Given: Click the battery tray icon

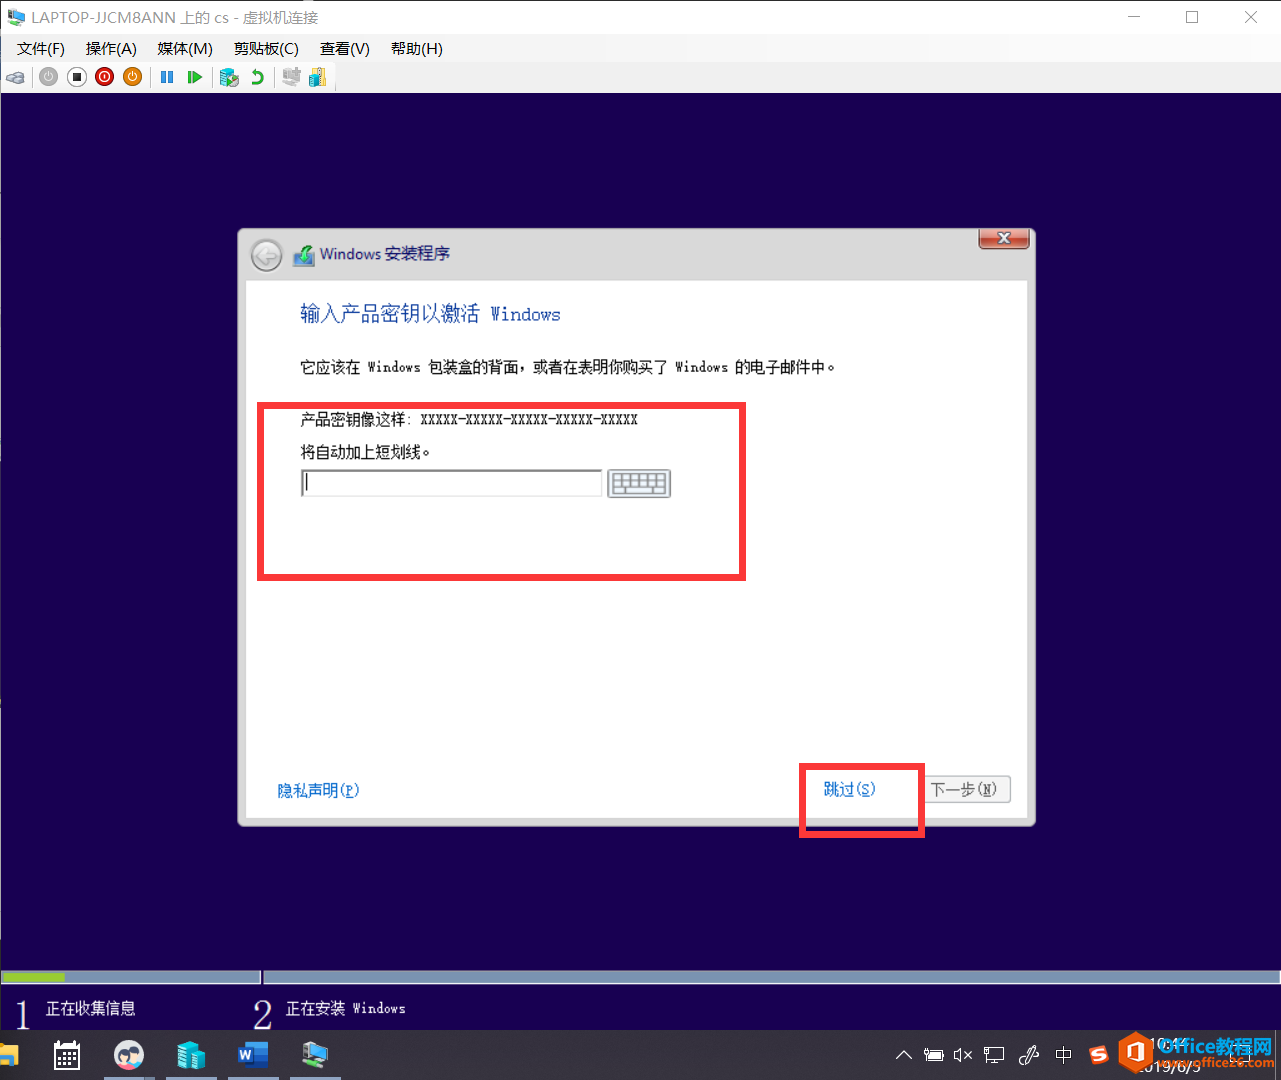Looking at the screenshot, I should pos(934,1055).
